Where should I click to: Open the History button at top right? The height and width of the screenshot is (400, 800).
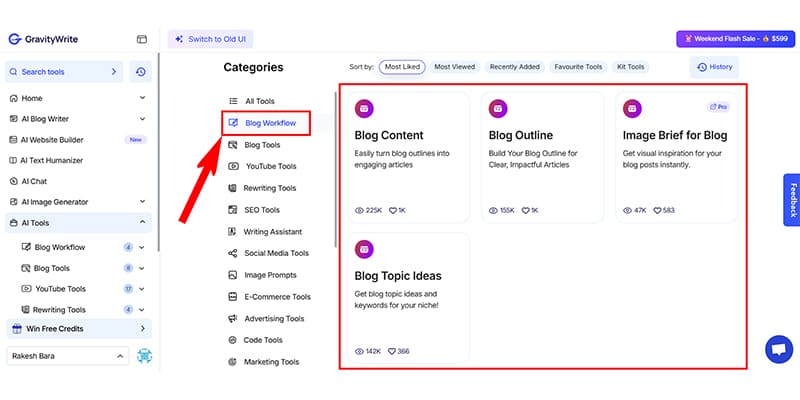point(714,67)
